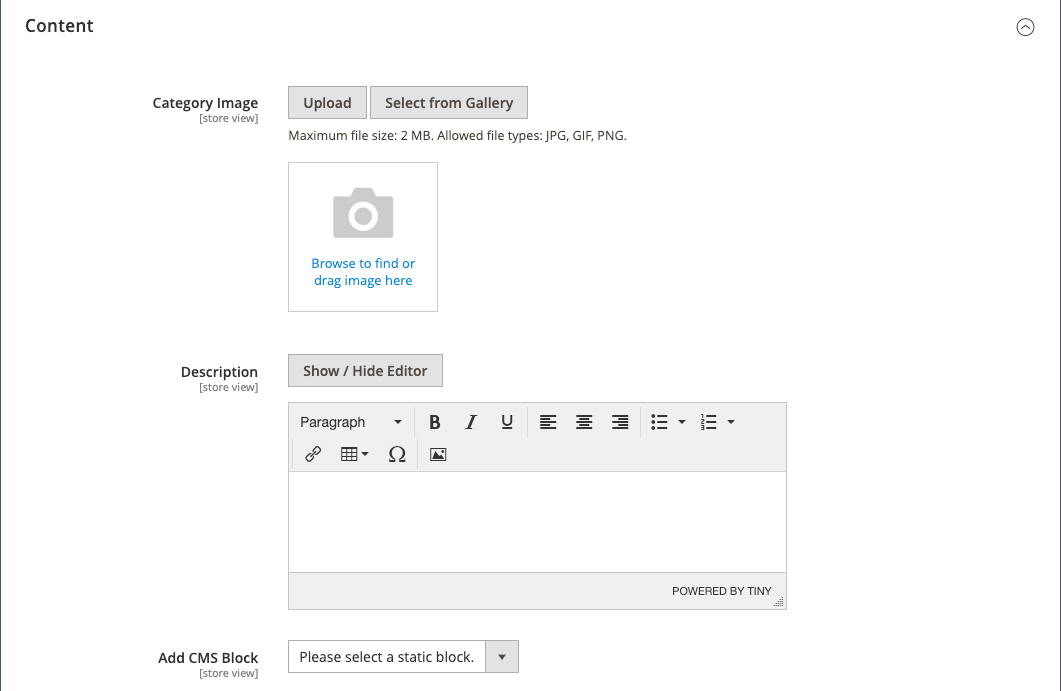
Task: Insert a numbered list
Action: tap(709, 422)
